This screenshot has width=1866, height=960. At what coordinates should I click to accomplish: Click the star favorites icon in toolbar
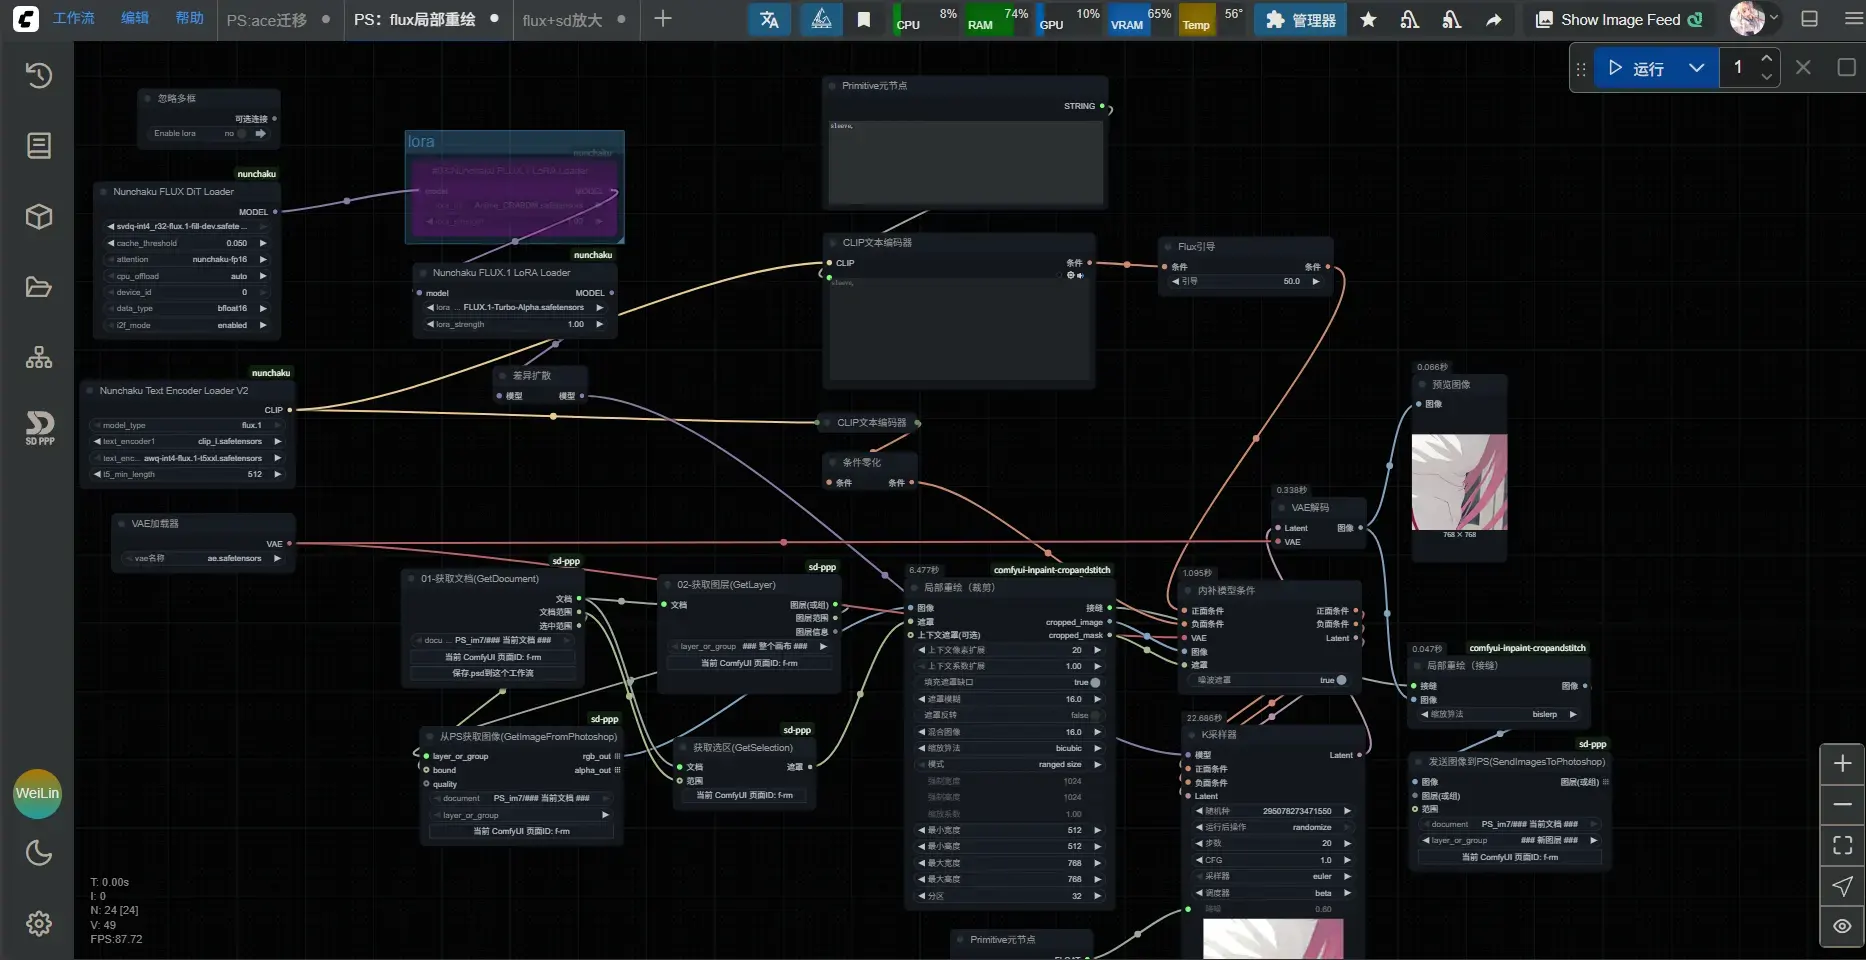pyautogui.click(x=1368, y=19)
